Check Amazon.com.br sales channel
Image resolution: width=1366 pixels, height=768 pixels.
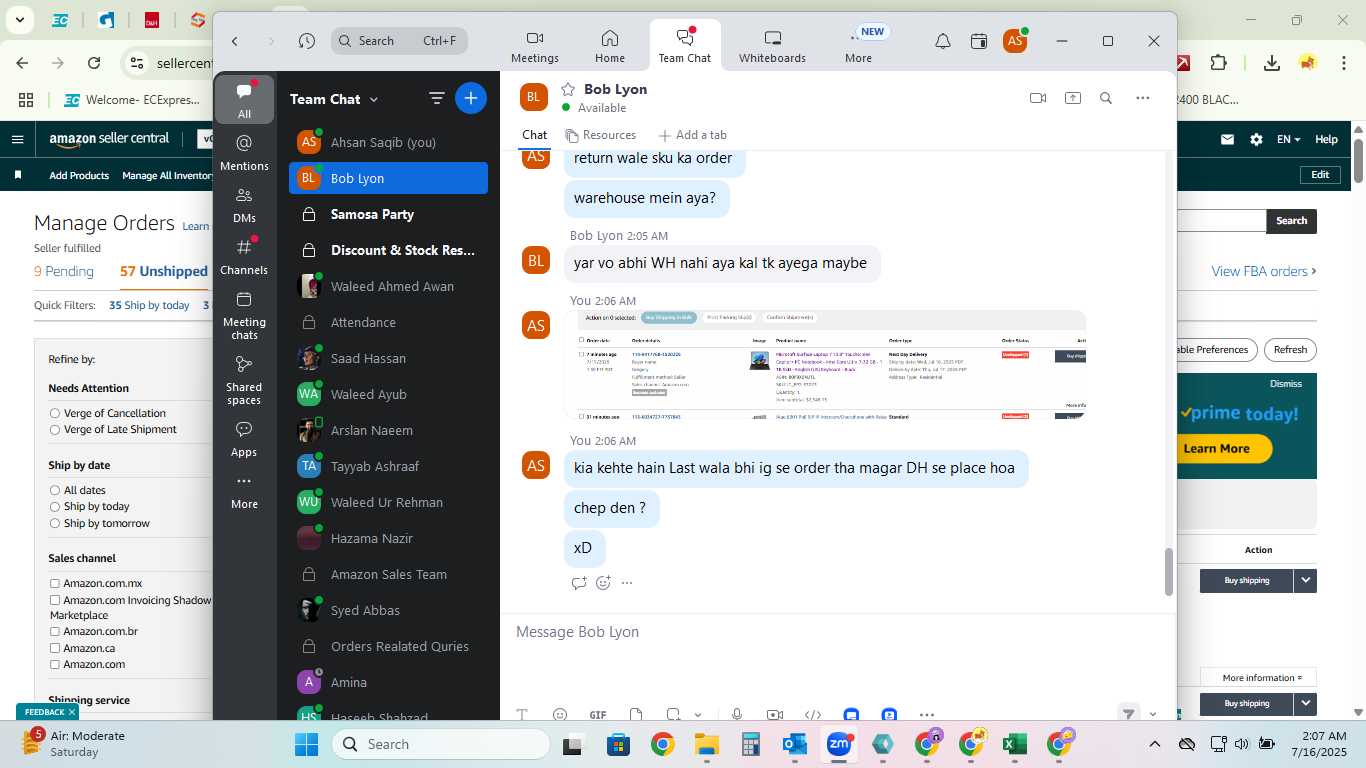pyautogui.click(x=55, y=632)
